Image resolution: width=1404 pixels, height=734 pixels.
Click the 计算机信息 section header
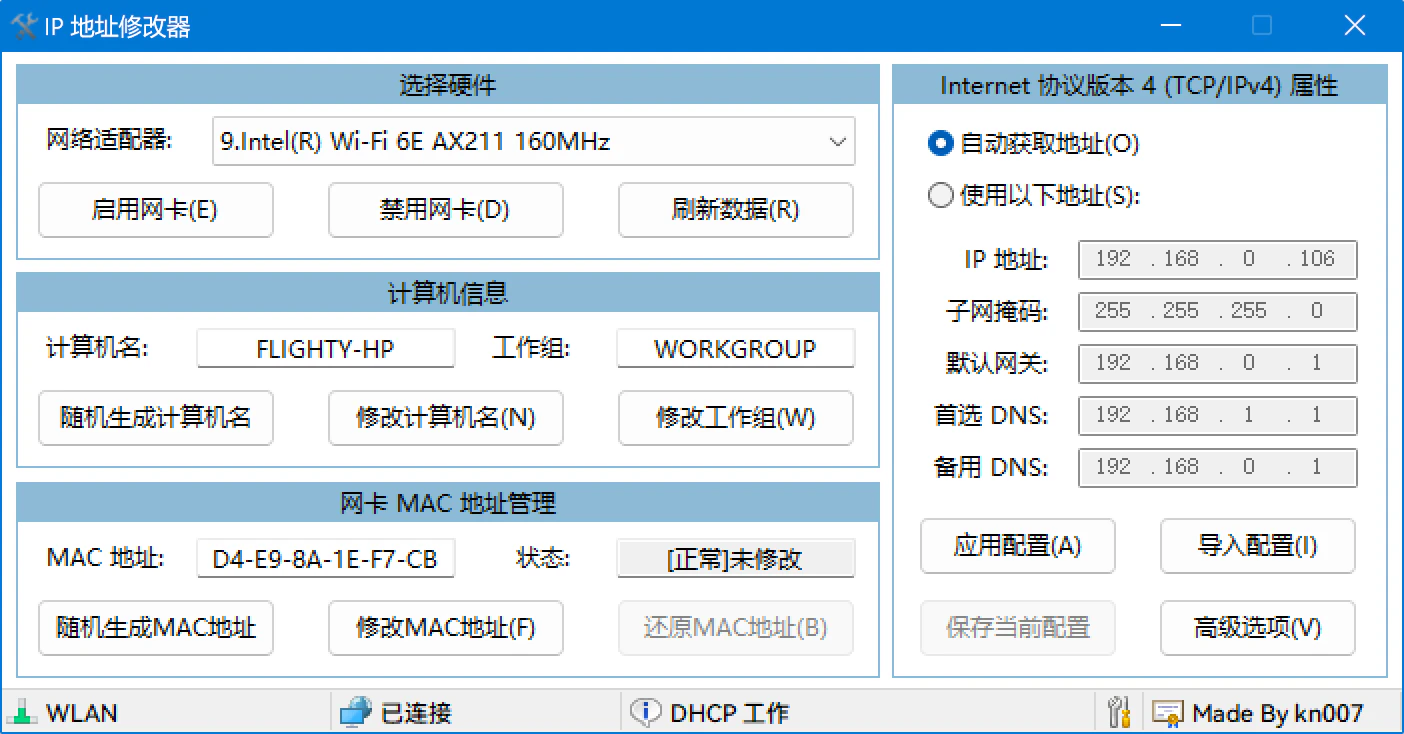point(448,293)
